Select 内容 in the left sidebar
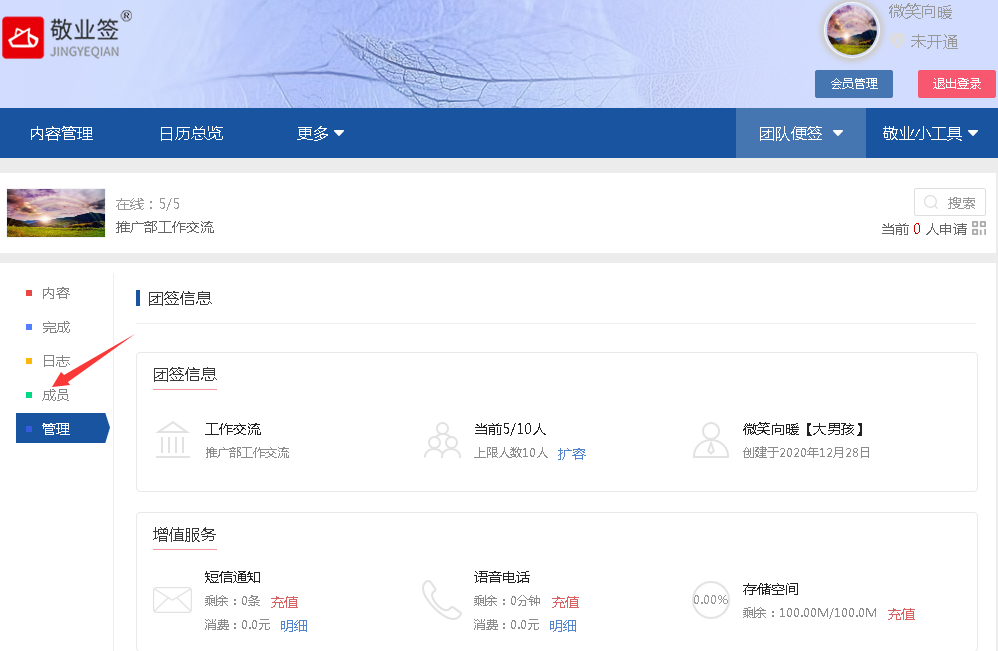Viewport: 998px width, 651px height. point(55,293)
